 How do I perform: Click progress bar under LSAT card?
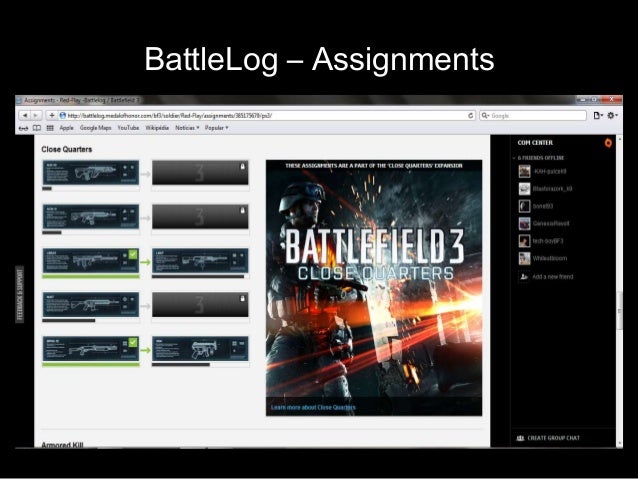[x=200, y=277]
